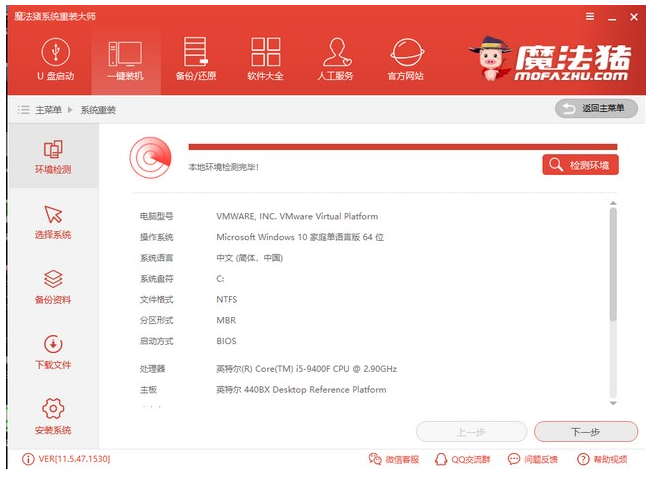The height and width of the screenshot is (491, 655).
Task: Select the 一键装机 toolbar icon
Action: tap(125, 59)
